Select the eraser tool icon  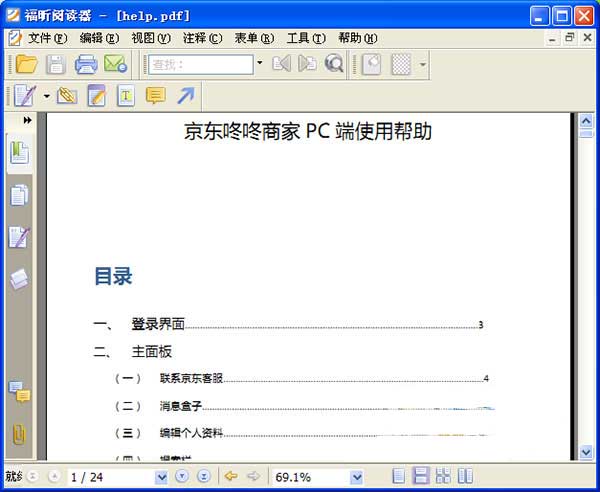(67, 95)
